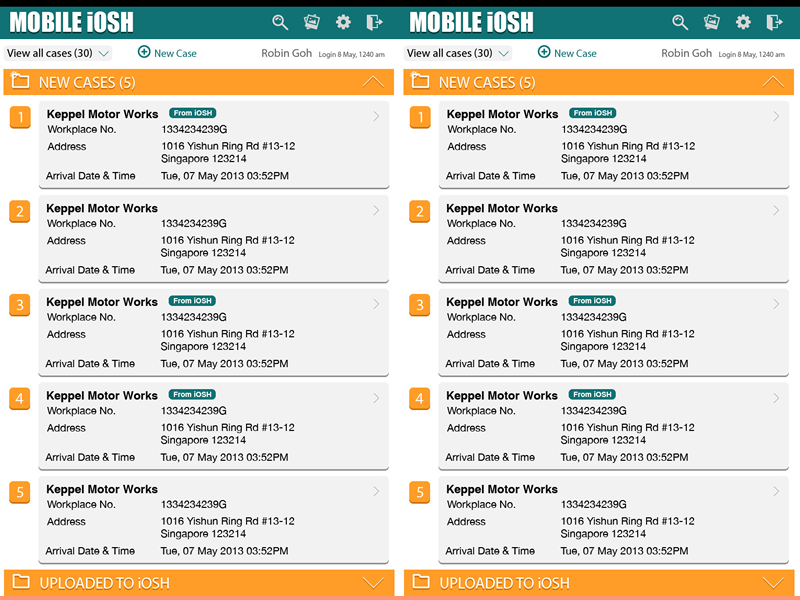Click 'Login 8 May, 1240 am' text, left screen
The height and width of the screenshot is (600, 800).
[x=352, y=55]
